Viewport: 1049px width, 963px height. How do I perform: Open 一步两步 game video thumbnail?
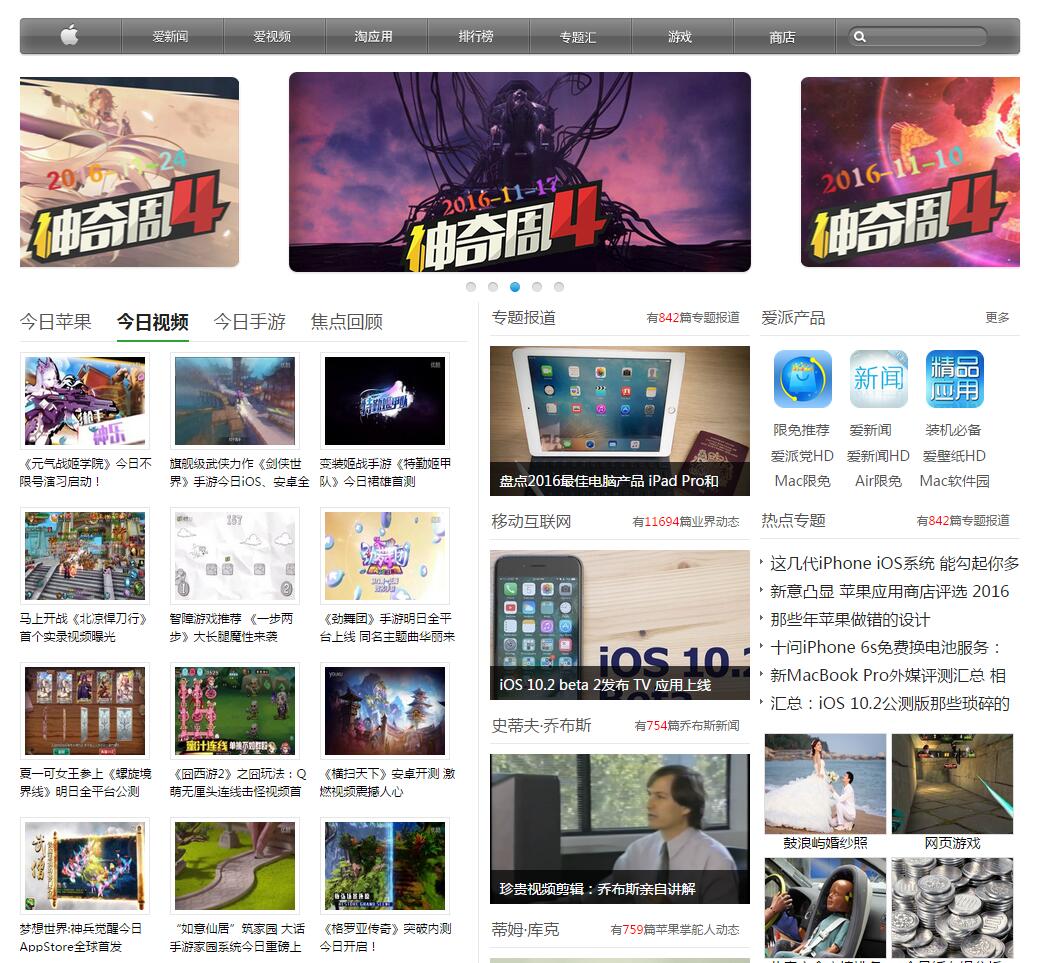coord(235,556)
